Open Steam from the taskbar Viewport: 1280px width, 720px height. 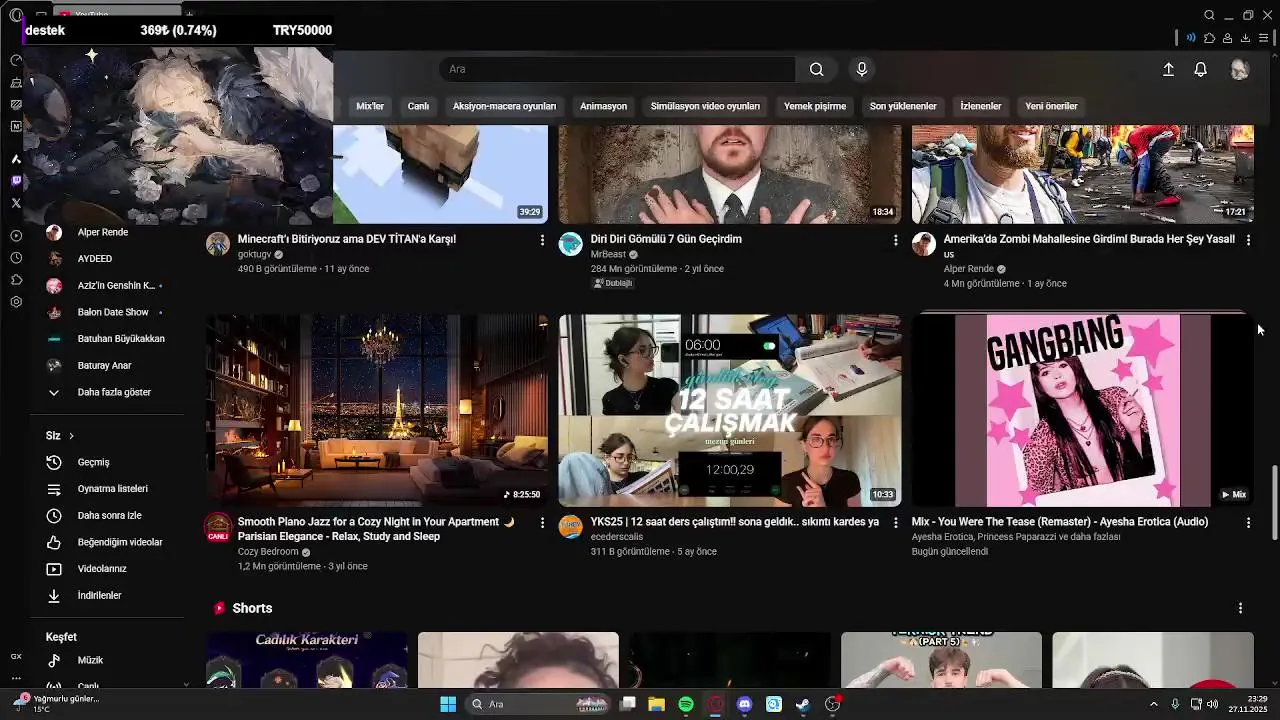coord(802,704)
